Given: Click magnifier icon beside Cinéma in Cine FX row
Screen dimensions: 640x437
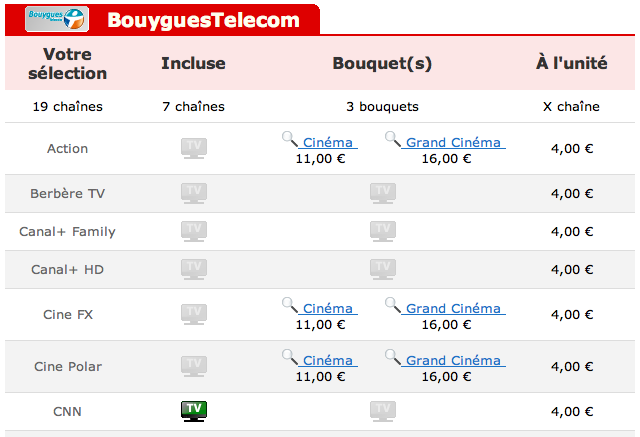Looking at the screenshot, I should pyautogui.click(x=290, y=305).
